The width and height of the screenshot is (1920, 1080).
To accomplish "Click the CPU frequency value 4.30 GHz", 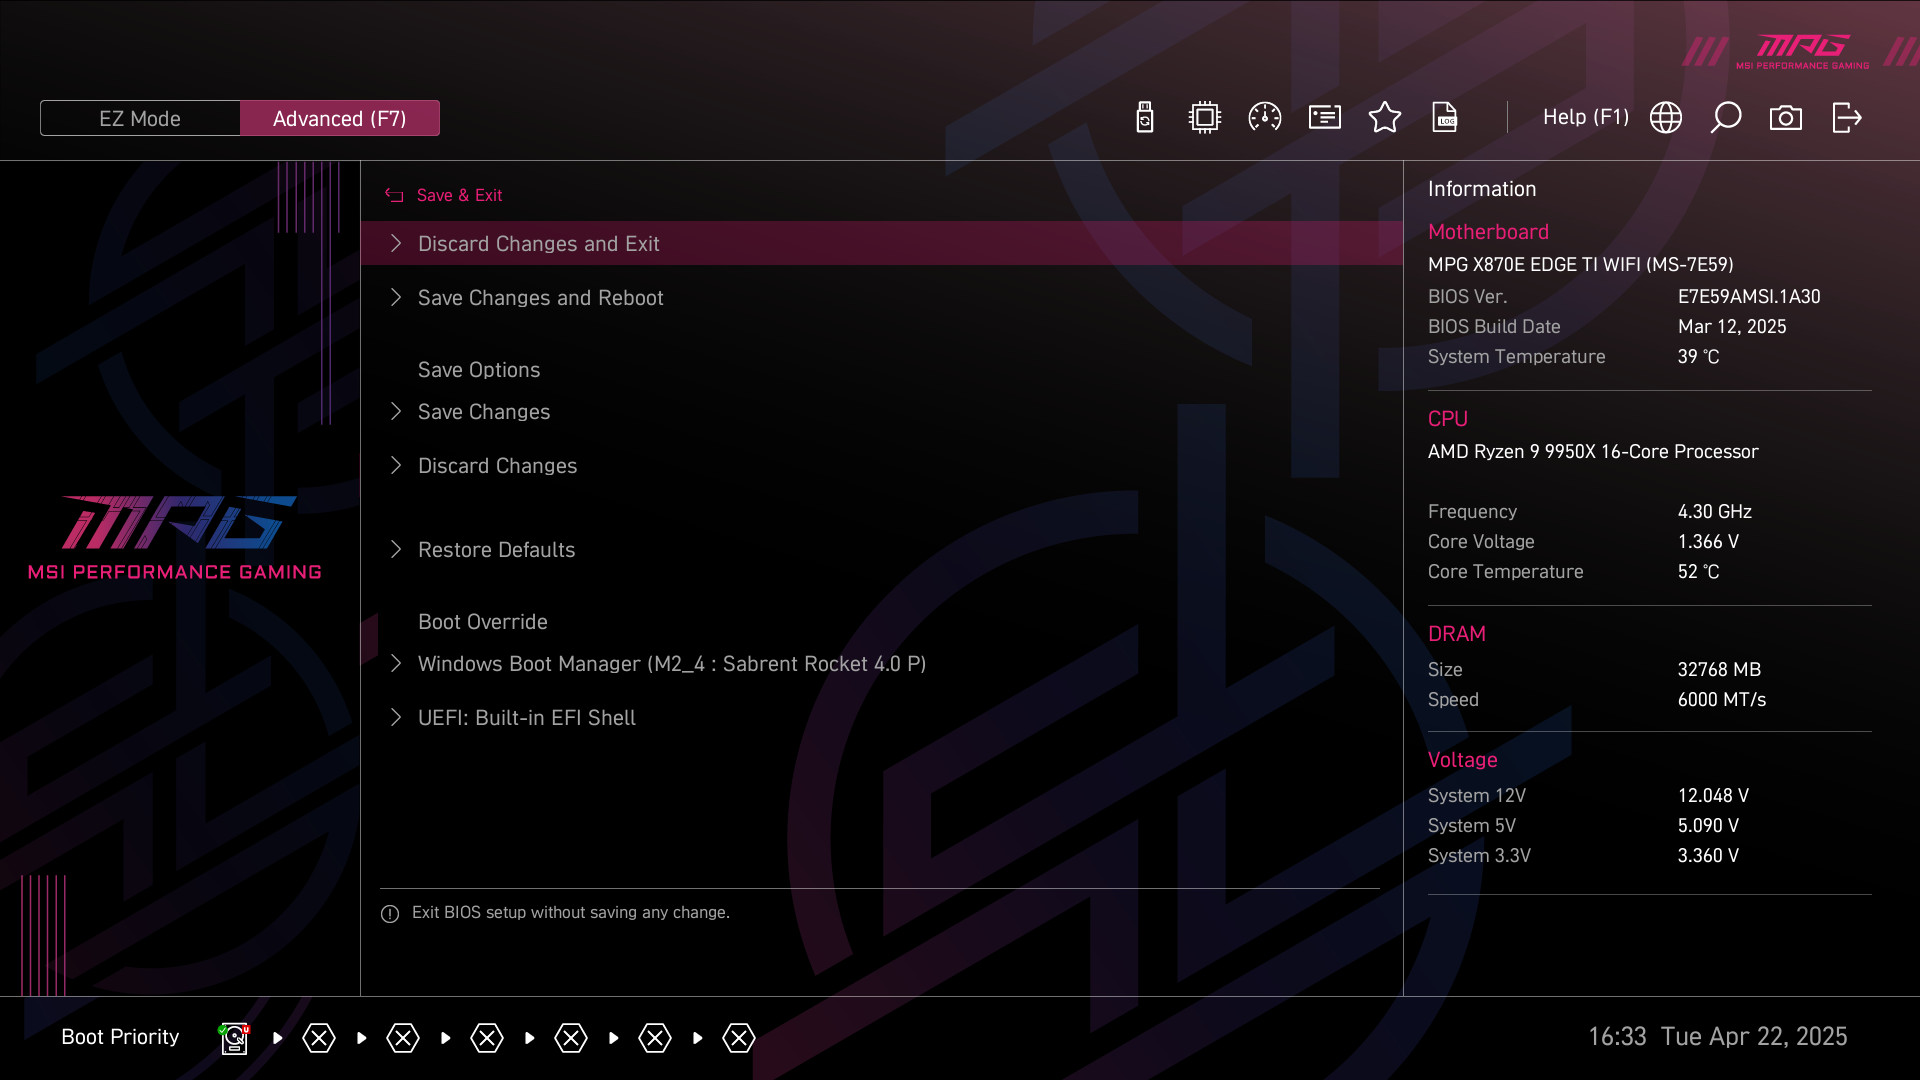I will [x=1715, y=512].
